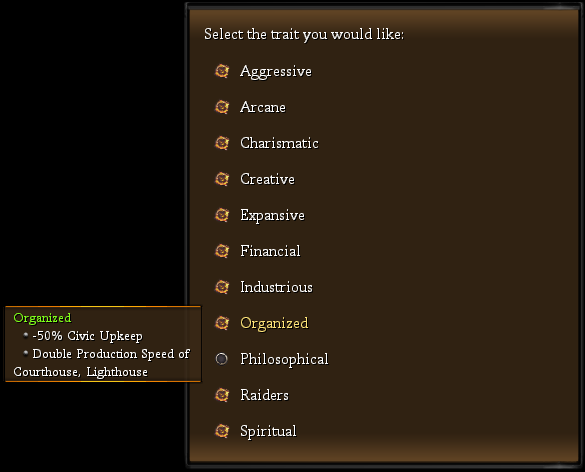Click the green Organized tooltip title
Viewport: 585px width, 472px height.
pyautogui.click(x=42, y=318)
